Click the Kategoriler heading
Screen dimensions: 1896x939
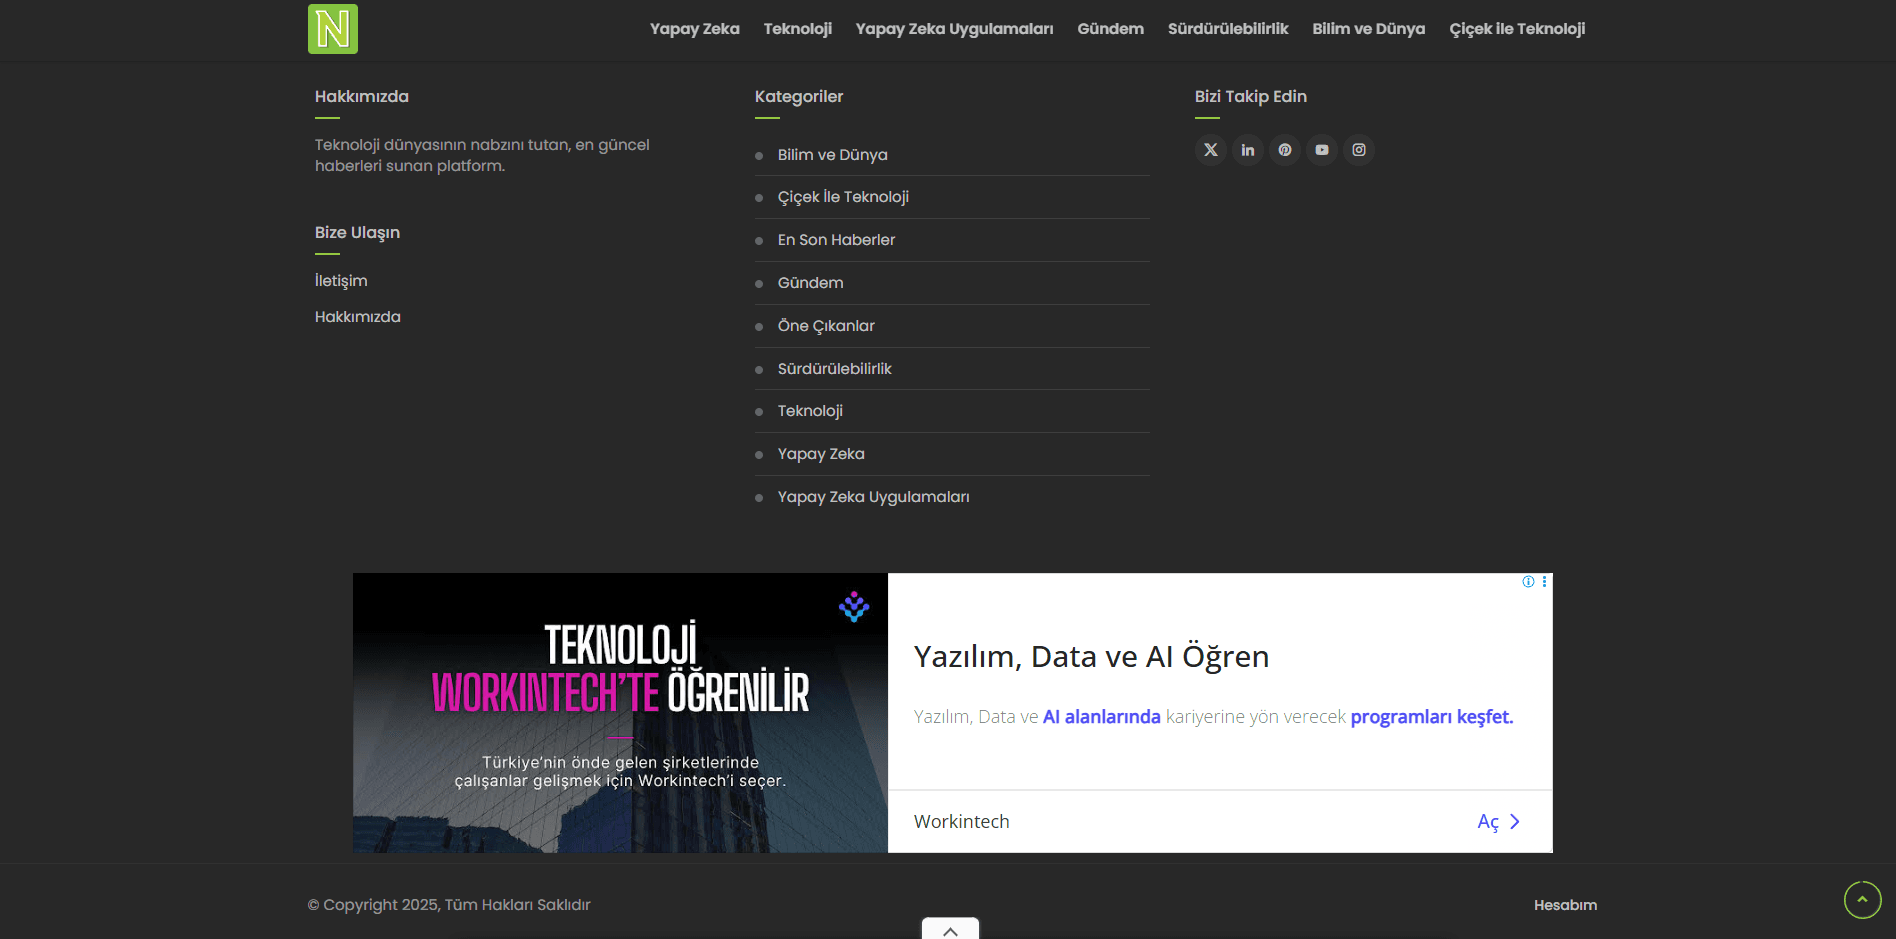799,97
